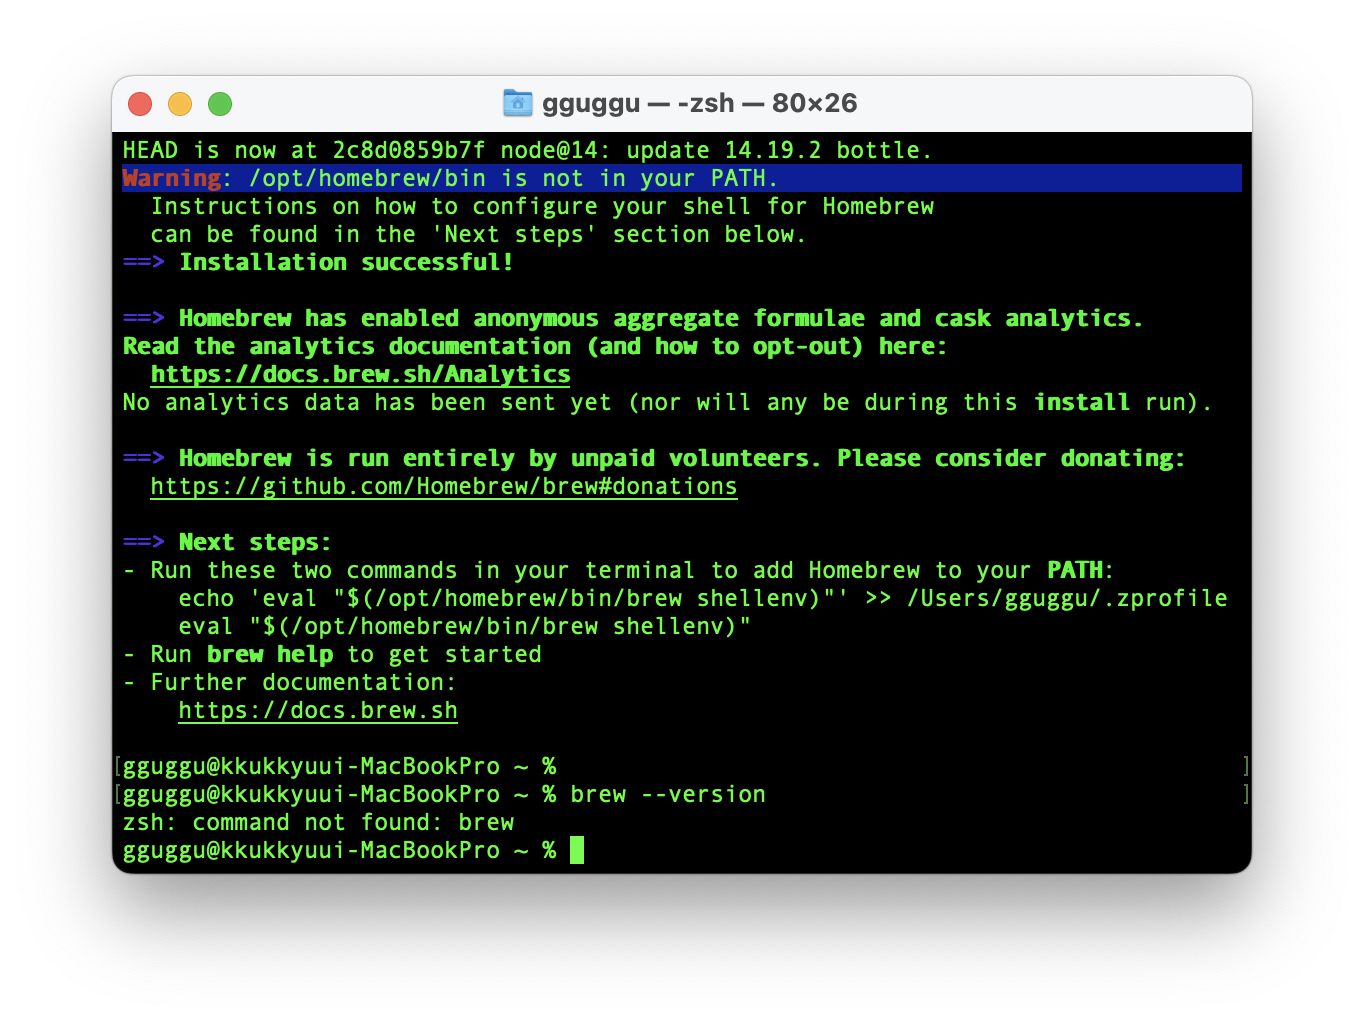The height and width of the screenshot is (1022, 1364).
Task: Click the 'Installation successful!' line
Action: click(346, 262)
